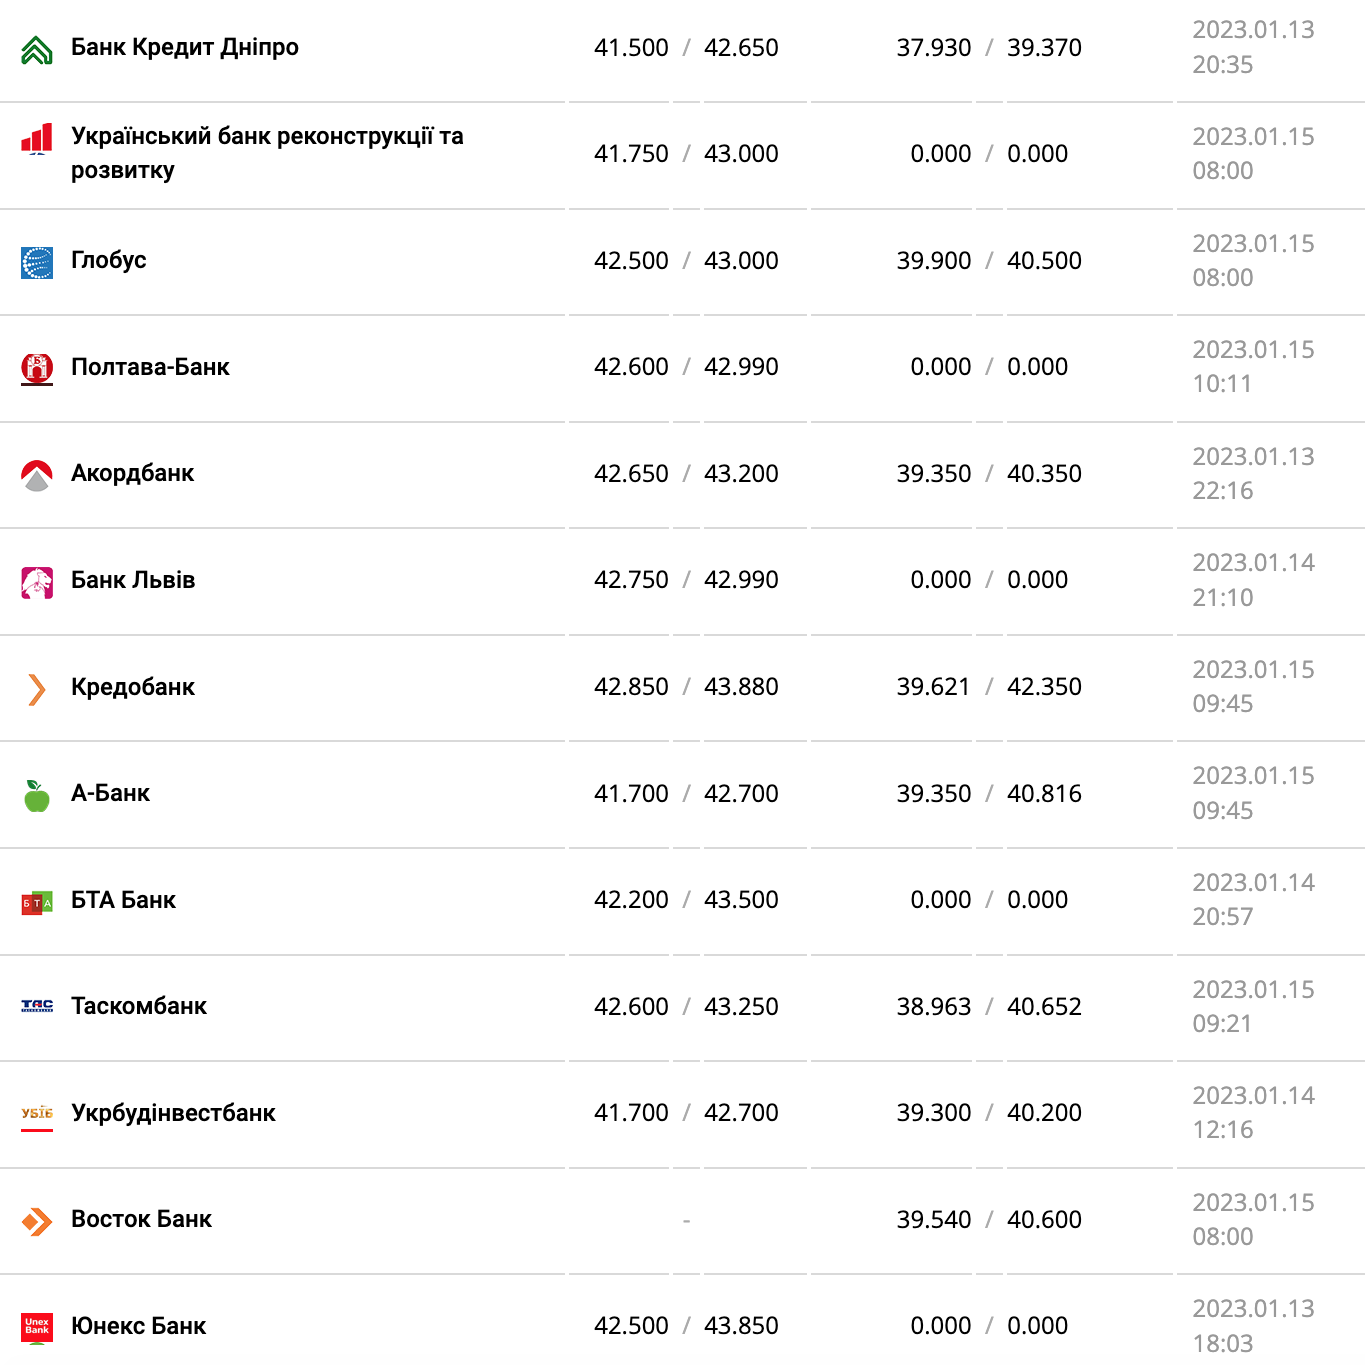Click the БТА Банк logo icon

(37, 903)
